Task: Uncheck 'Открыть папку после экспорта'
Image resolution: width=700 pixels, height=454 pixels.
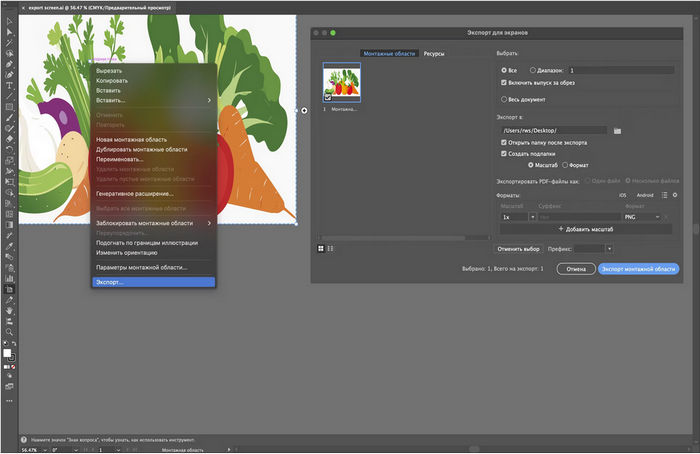Action: point(504,143)
